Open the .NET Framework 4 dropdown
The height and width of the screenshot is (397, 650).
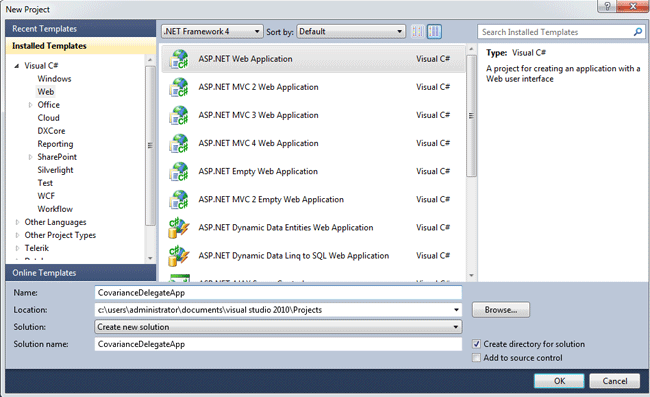(x=212, y=31)
